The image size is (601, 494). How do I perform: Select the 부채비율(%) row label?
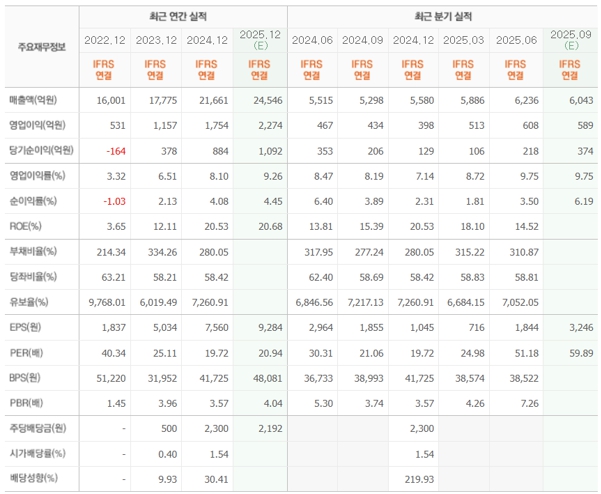[35, 251]
